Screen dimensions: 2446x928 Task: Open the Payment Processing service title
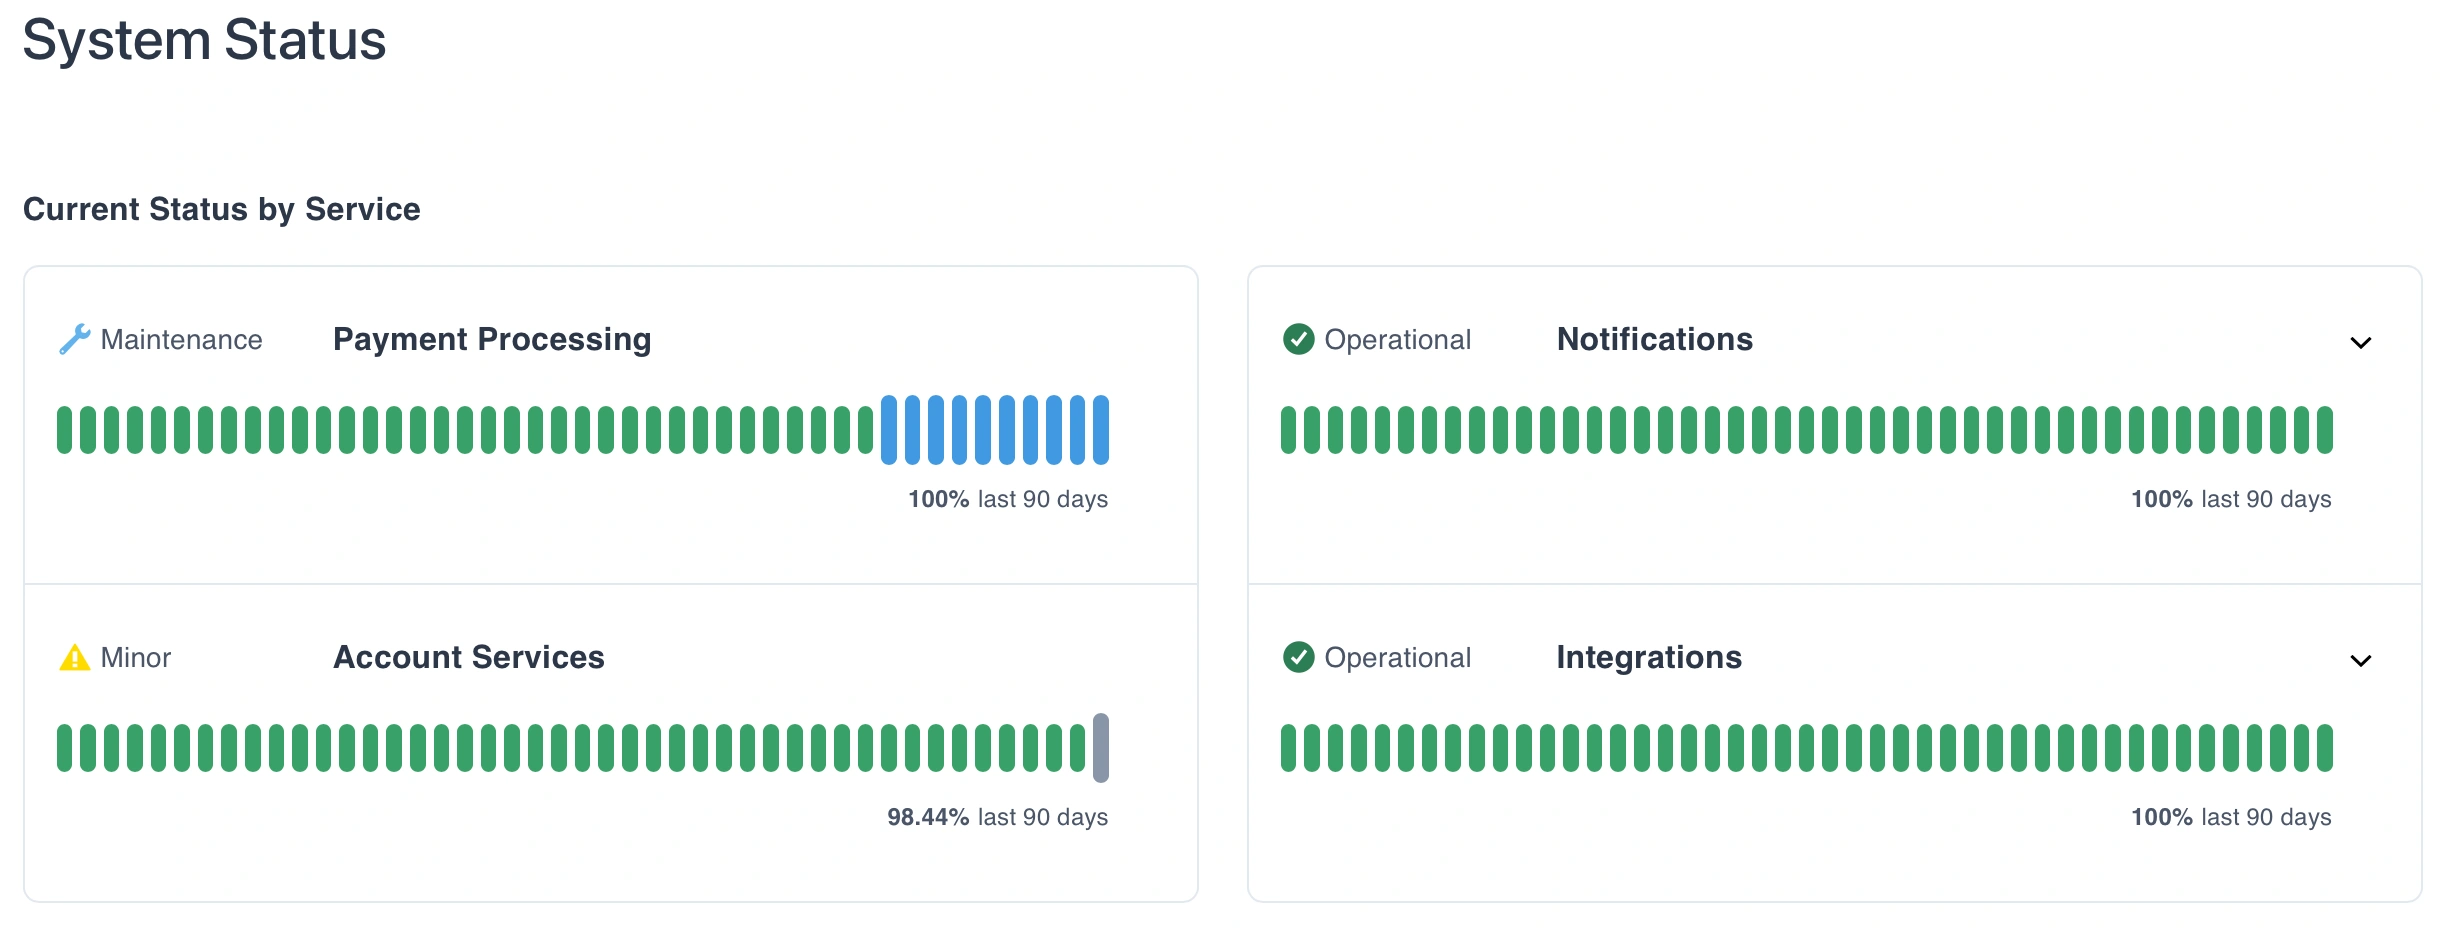pos(492,340)
